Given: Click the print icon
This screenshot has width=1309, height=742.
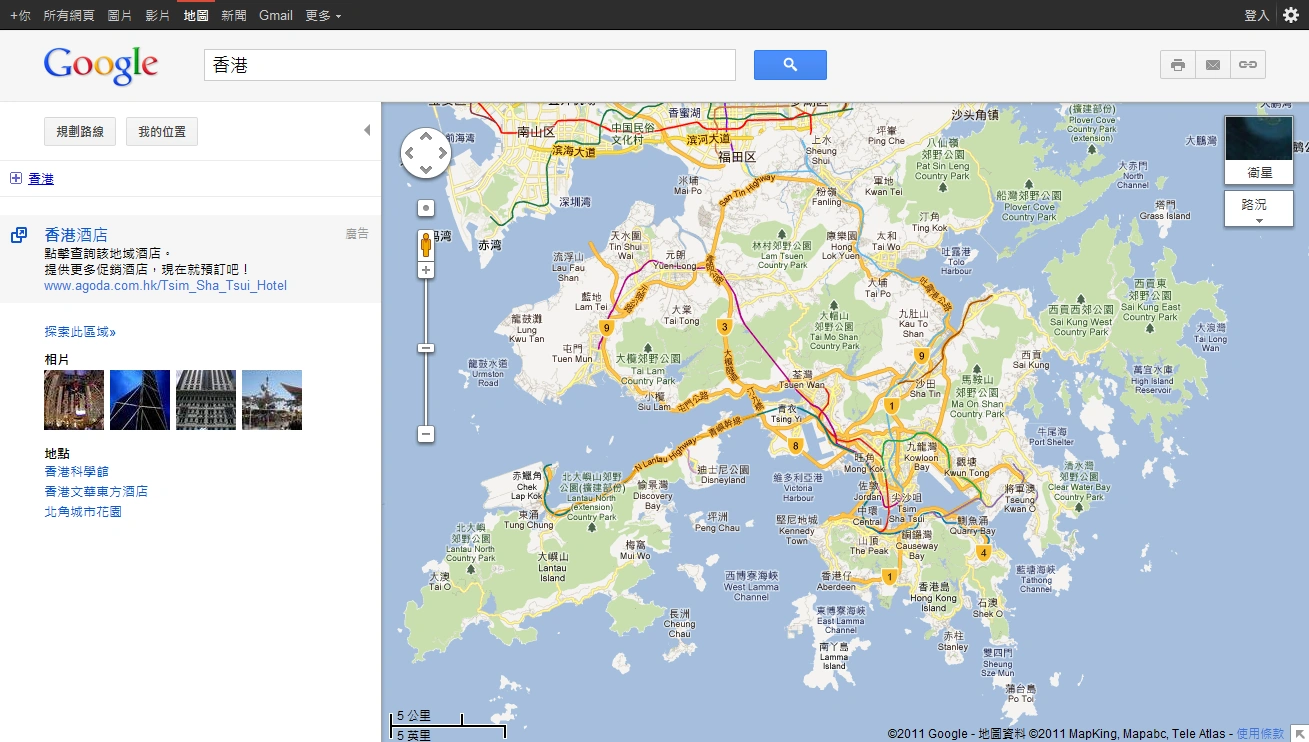Looking at the screenshot, I should pos(1178,65).
